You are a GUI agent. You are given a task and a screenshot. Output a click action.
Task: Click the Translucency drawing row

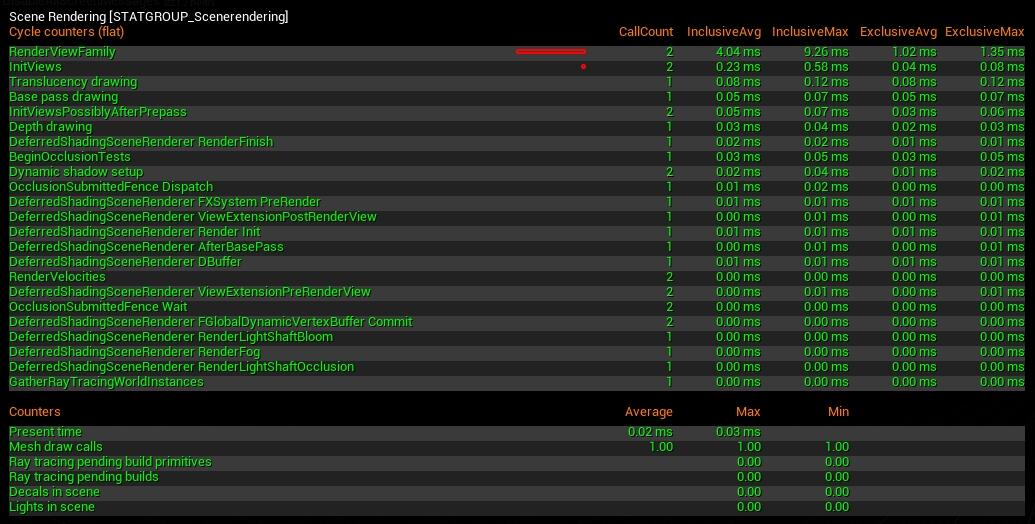517,82
